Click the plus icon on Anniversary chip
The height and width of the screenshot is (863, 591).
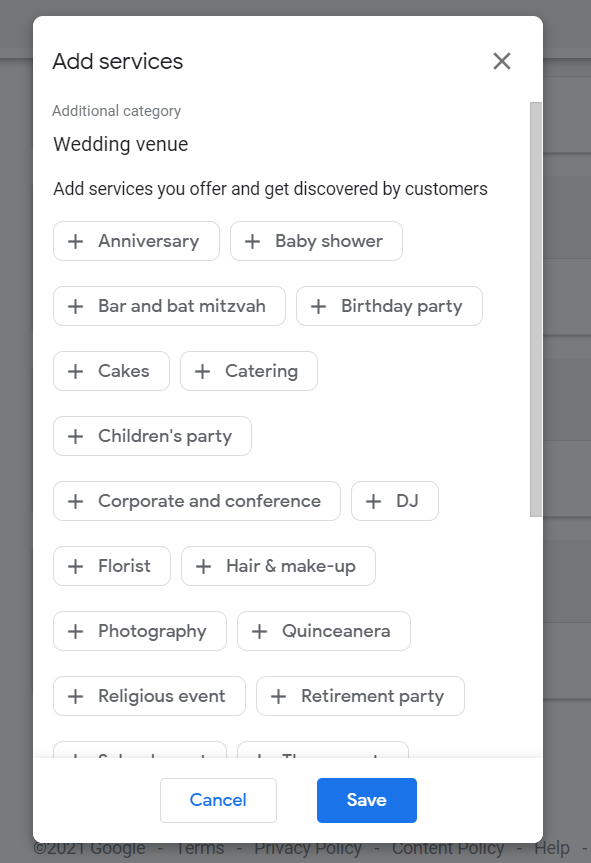tap(75, 241)
